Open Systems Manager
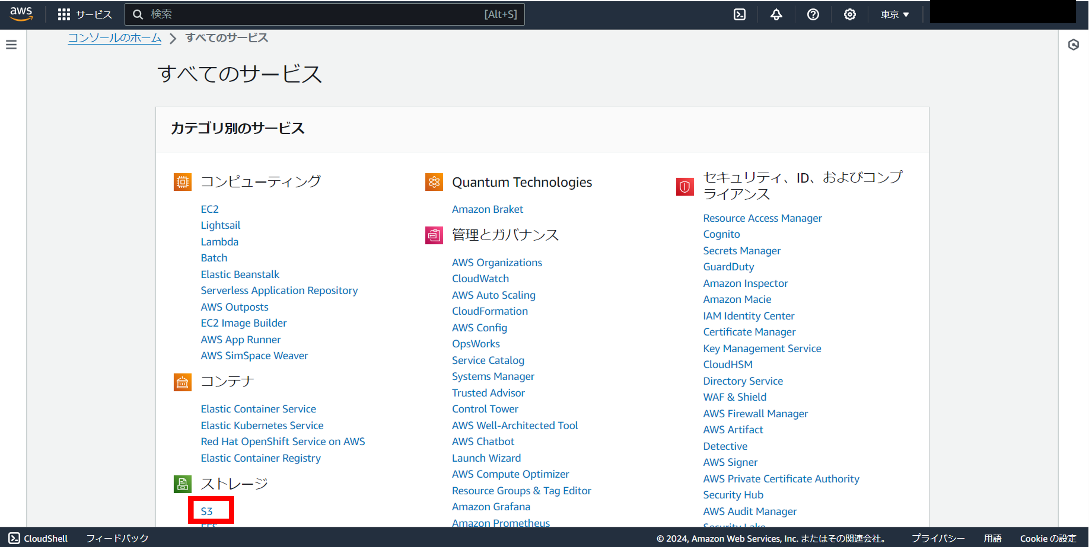The width and height of the screenshot is (1089, 547). click(493, 376)
